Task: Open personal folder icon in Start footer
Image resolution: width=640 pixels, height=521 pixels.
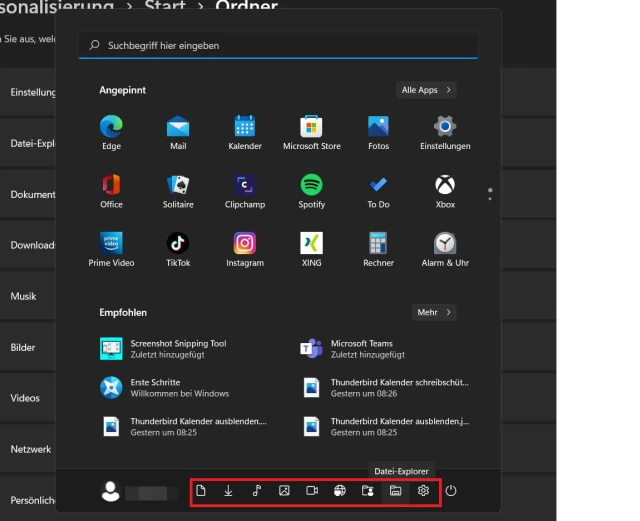Action: [x=367, y=490]
